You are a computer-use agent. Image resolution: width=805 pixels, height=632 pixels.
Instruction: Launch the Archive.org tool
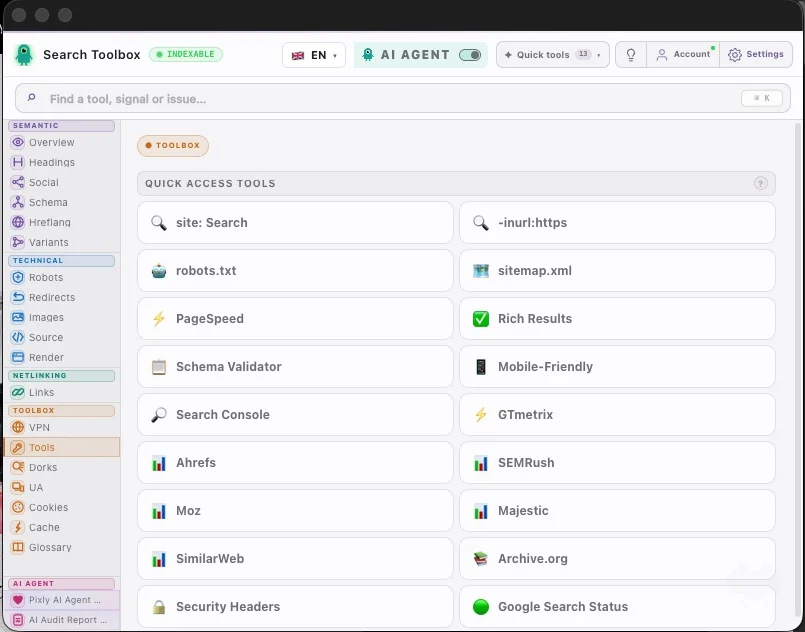[x=617, y=559]
